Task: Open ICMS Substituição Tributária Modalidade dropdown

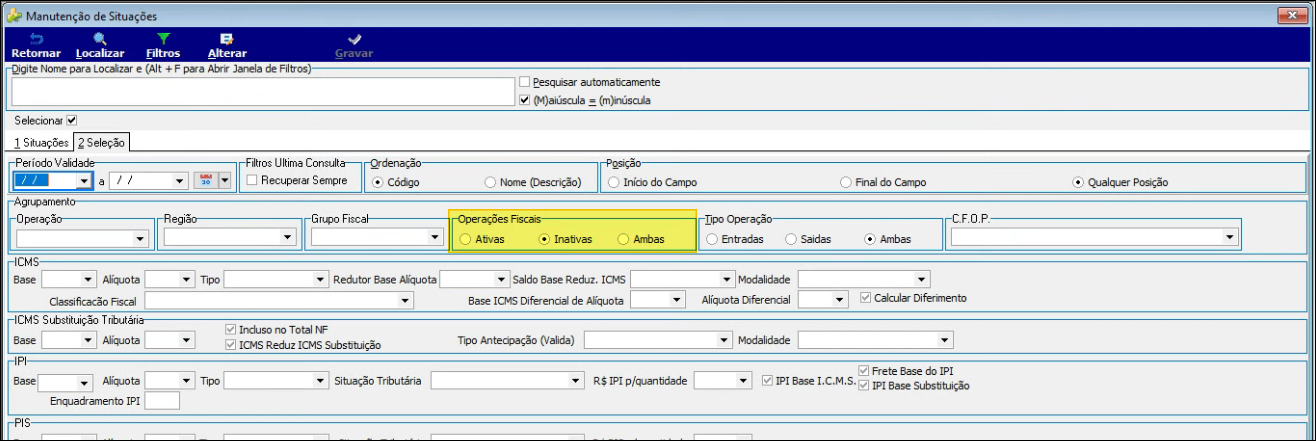Action: click(x=945, y=340)
